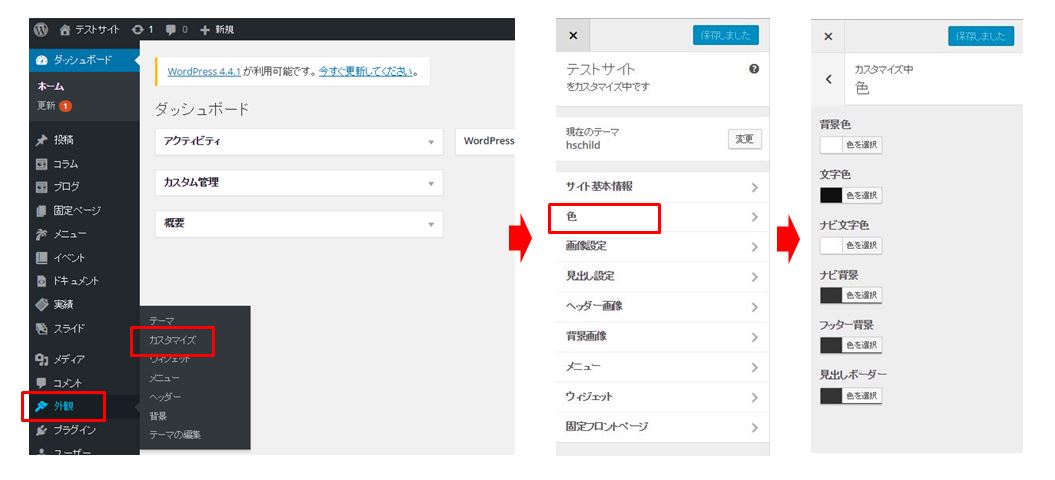This screenshot has height=480, width=1055.
Task: Click the コメント comment icon
Action: pos(42,383)
